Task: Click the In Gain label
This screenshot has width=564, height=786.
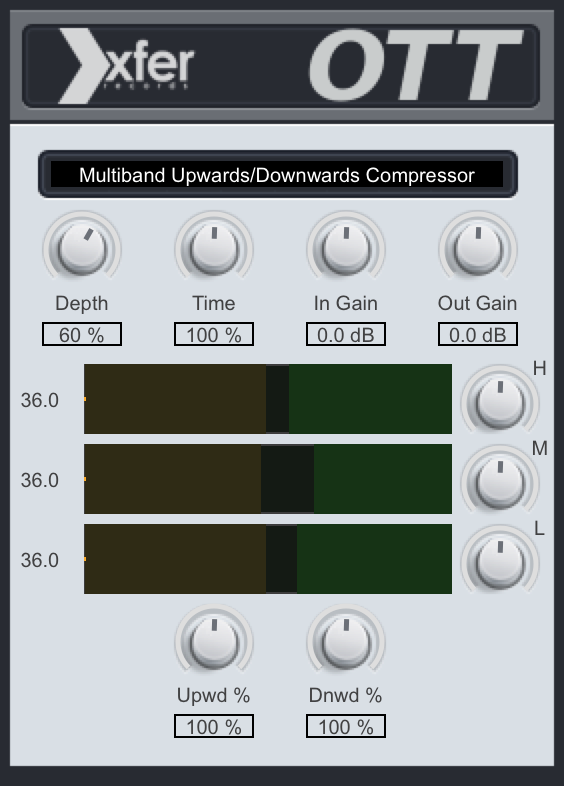Action: pos(345,303)
